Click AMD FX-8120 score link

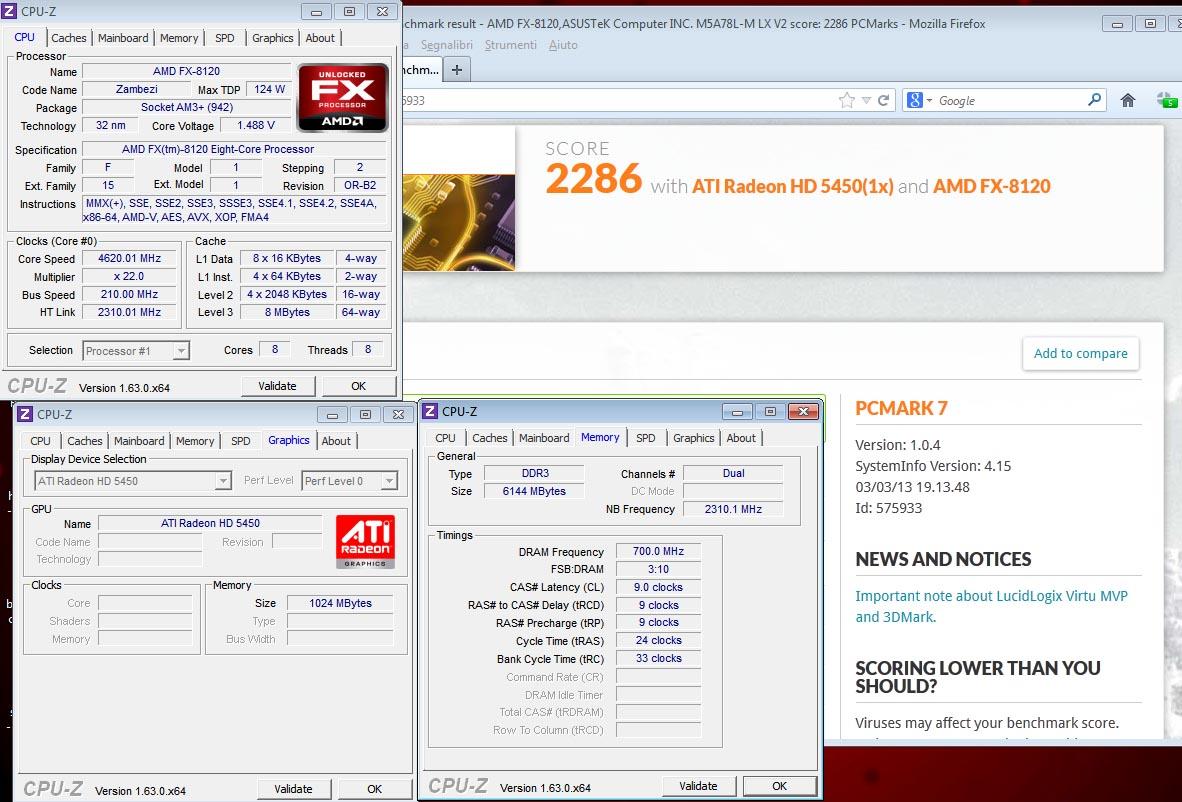(991, 185)
